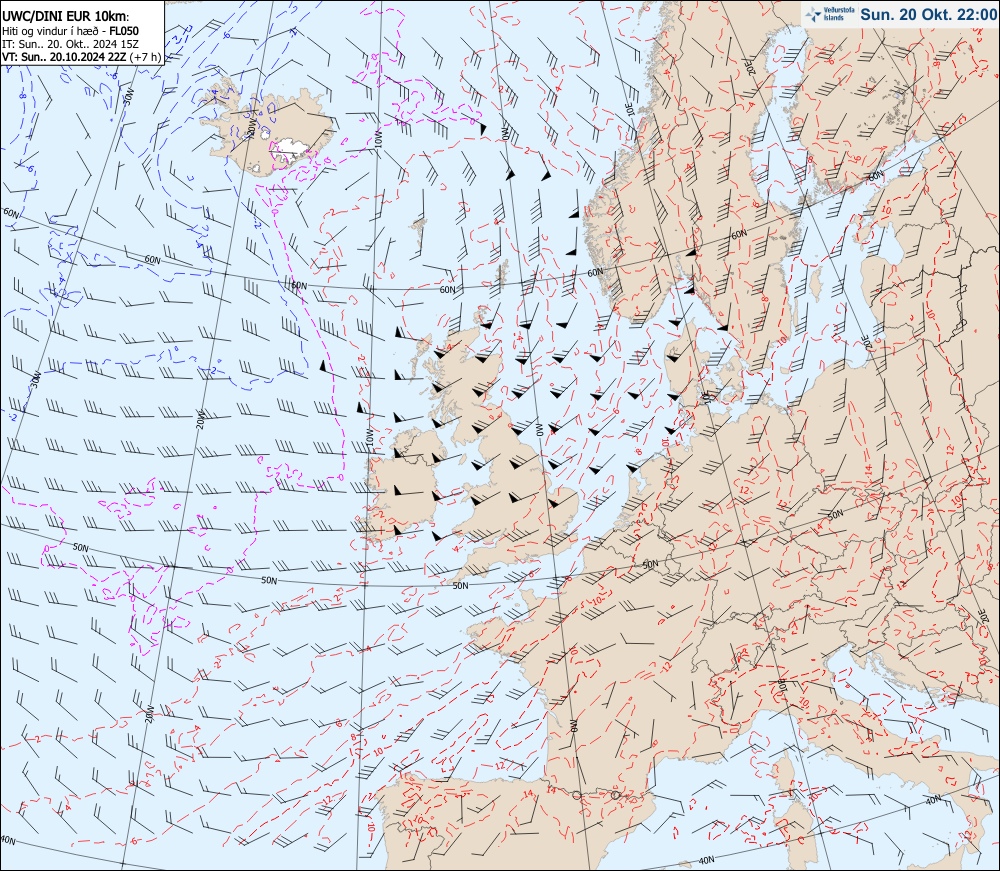
Task: Click the 10W label west of Ireland
Action: pos(370,437)
